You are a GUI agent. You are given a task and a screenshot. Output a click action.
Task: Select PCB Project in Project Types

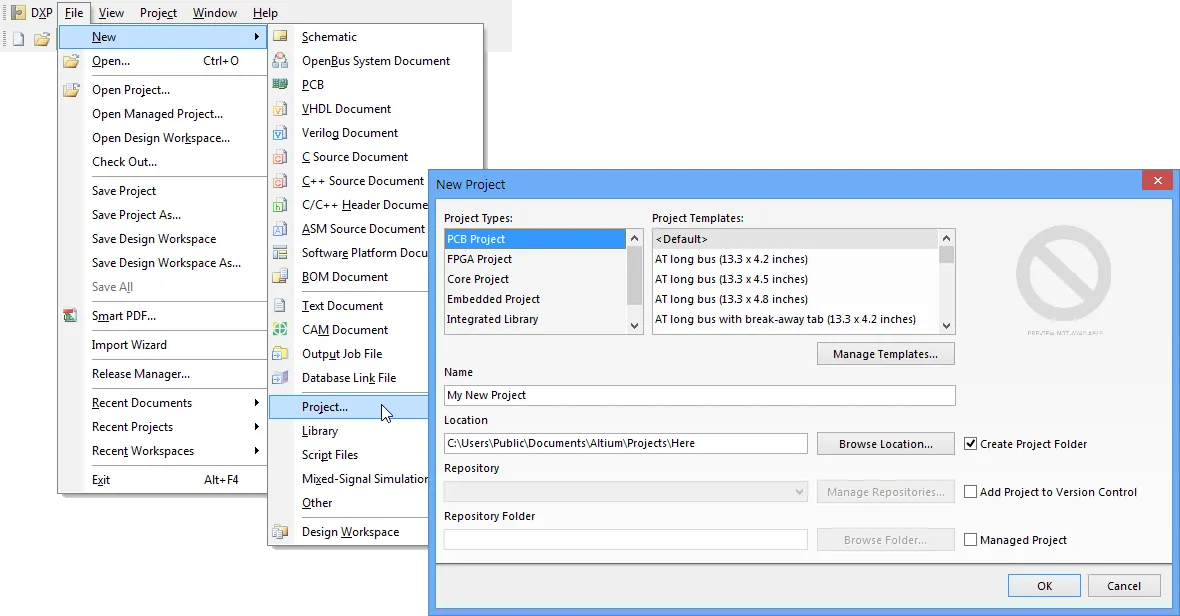click(x=535, y=238)
